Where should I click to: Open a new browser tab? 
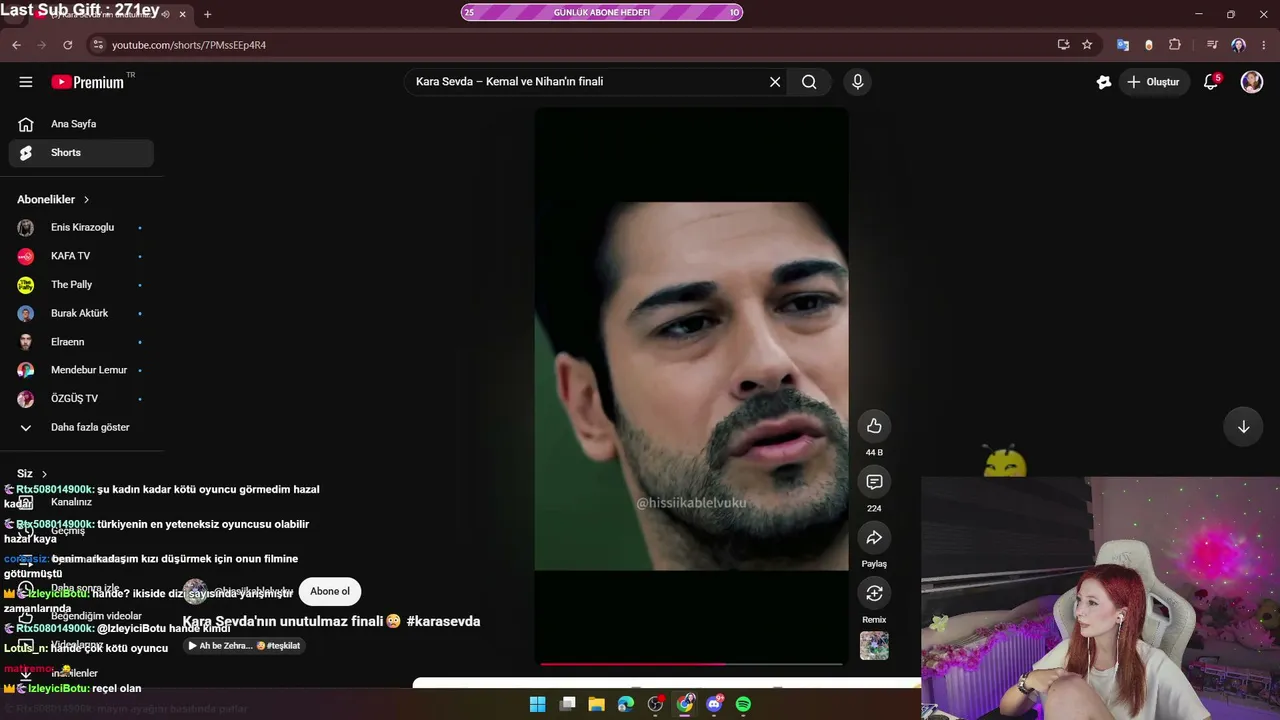click(207, 14)
